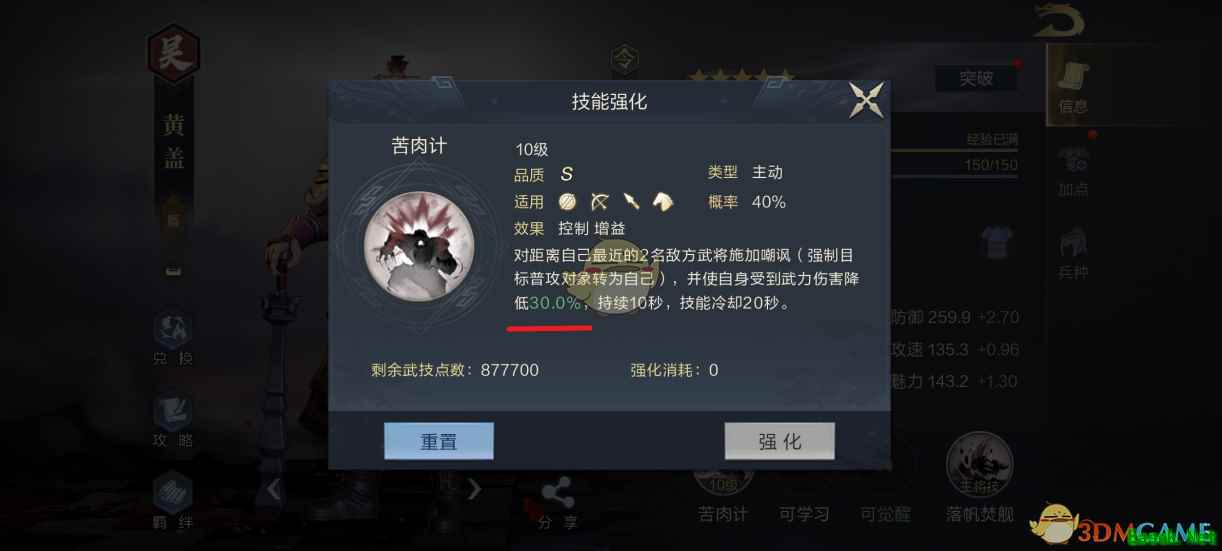This screenshot has height=551, width=1222.
Task: Open the 加点 attribute points tab
Action: 1073,171
